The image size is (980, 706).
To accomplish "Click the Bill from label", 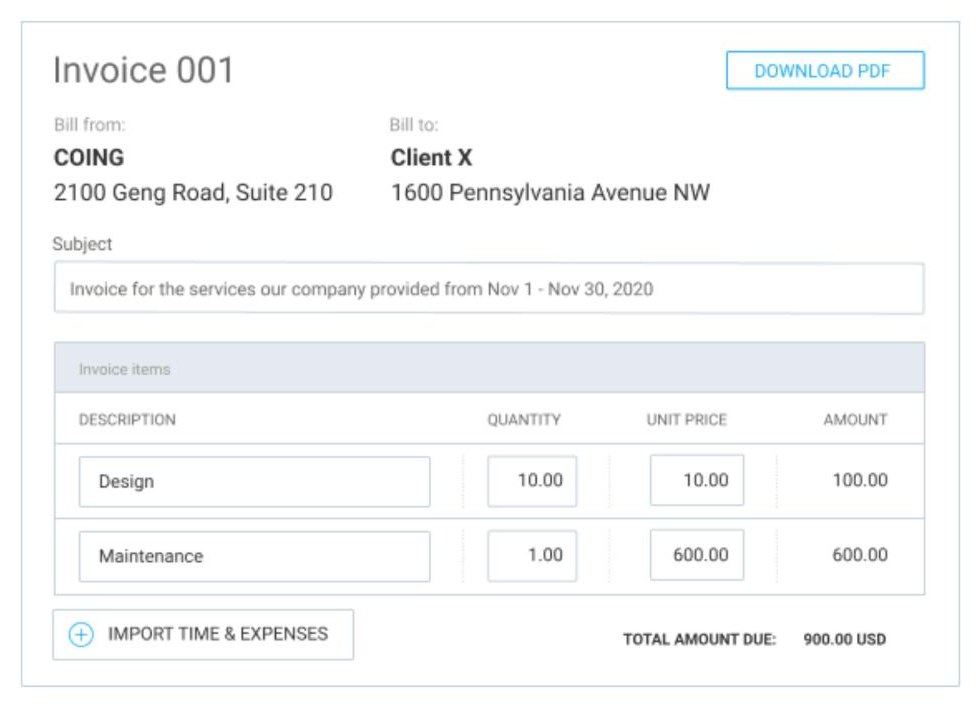I will pyautogui.click(x=89, y=125).
